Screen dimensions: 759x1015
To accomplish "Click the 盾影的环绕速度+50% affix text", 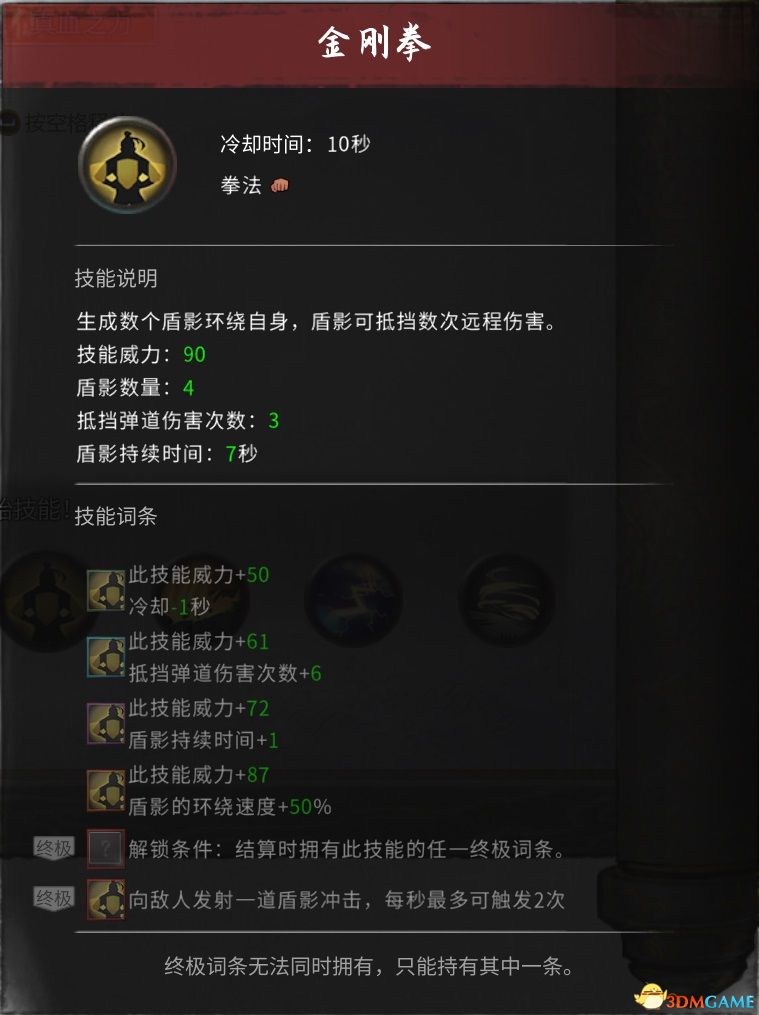I will click(230, 807).
